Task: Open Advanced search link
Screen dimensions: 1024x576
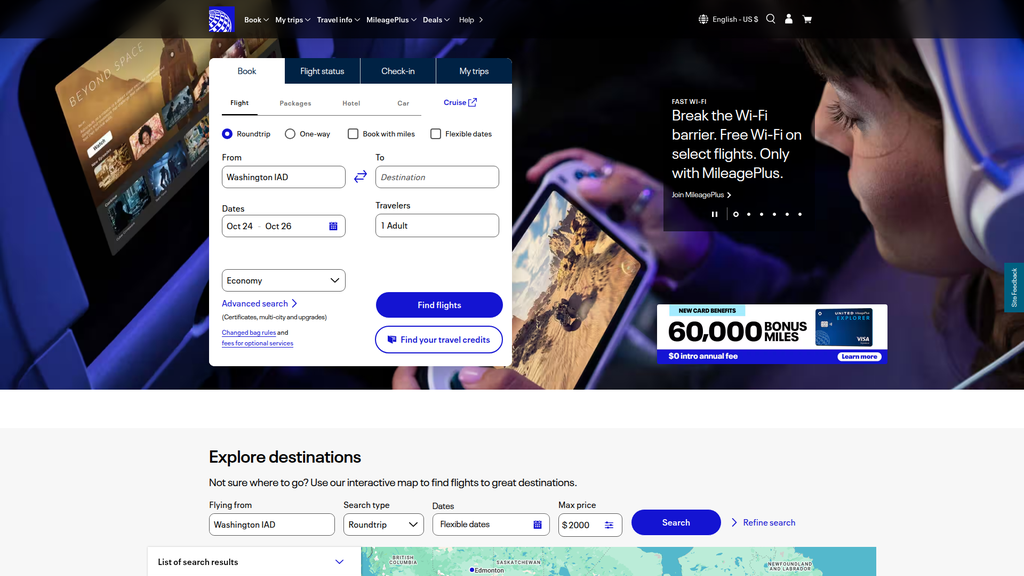Action: click(259, 304)
